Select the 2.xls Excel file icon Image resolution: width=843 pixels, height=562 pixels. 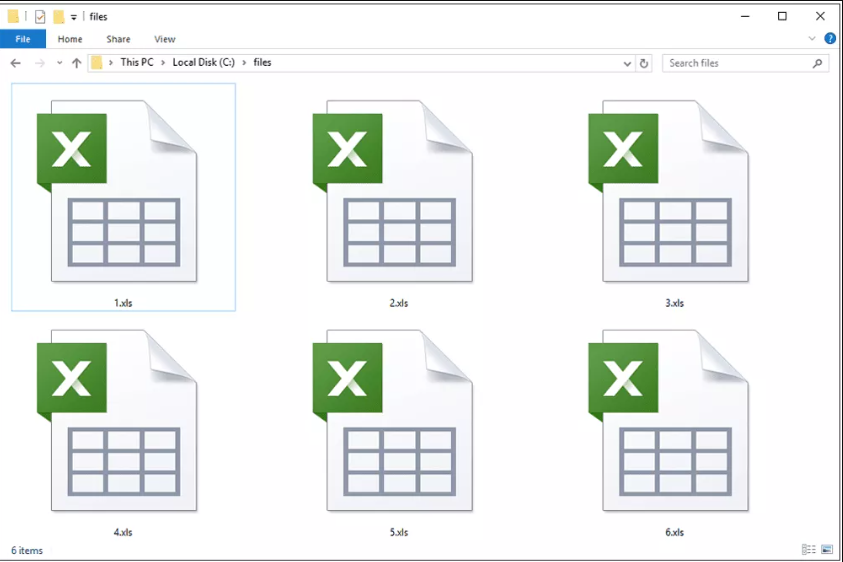(393, 191)
